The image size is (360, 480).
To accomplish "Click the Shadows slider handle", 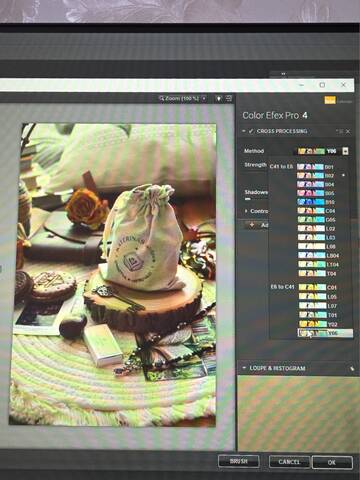I will (x=248, y=199).
